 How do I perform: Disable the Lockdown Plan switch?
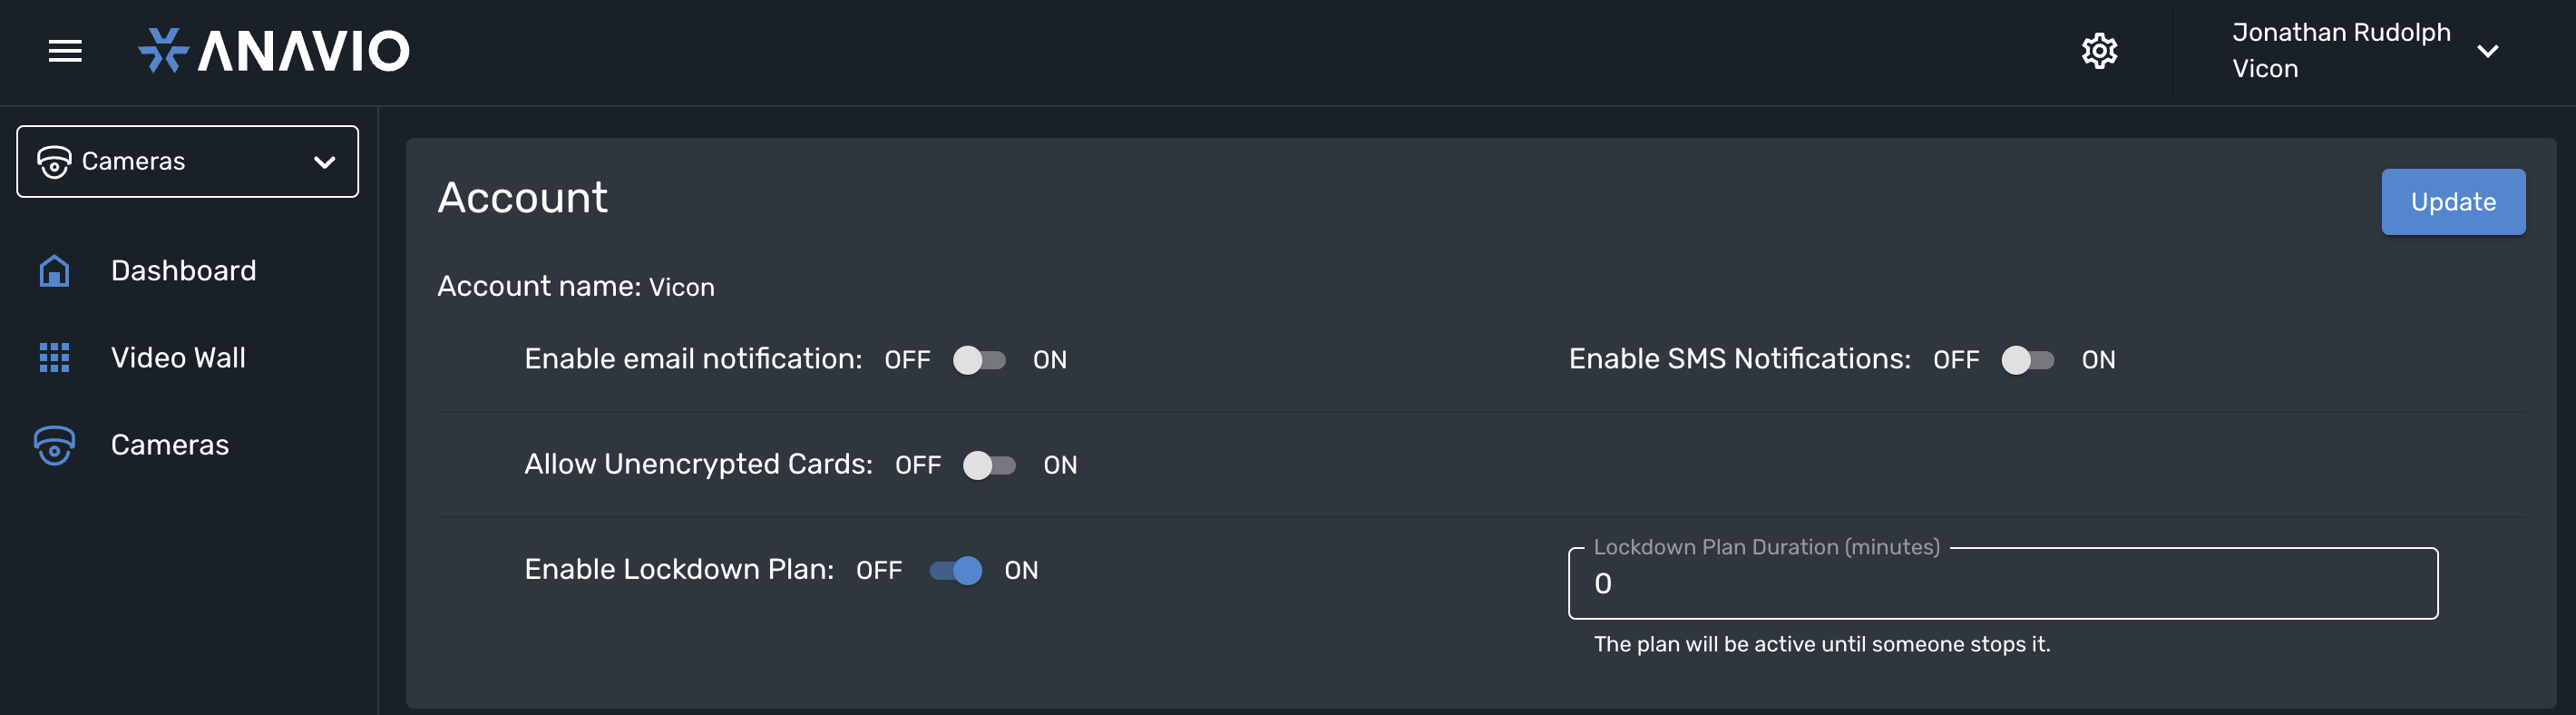[956, 570]
